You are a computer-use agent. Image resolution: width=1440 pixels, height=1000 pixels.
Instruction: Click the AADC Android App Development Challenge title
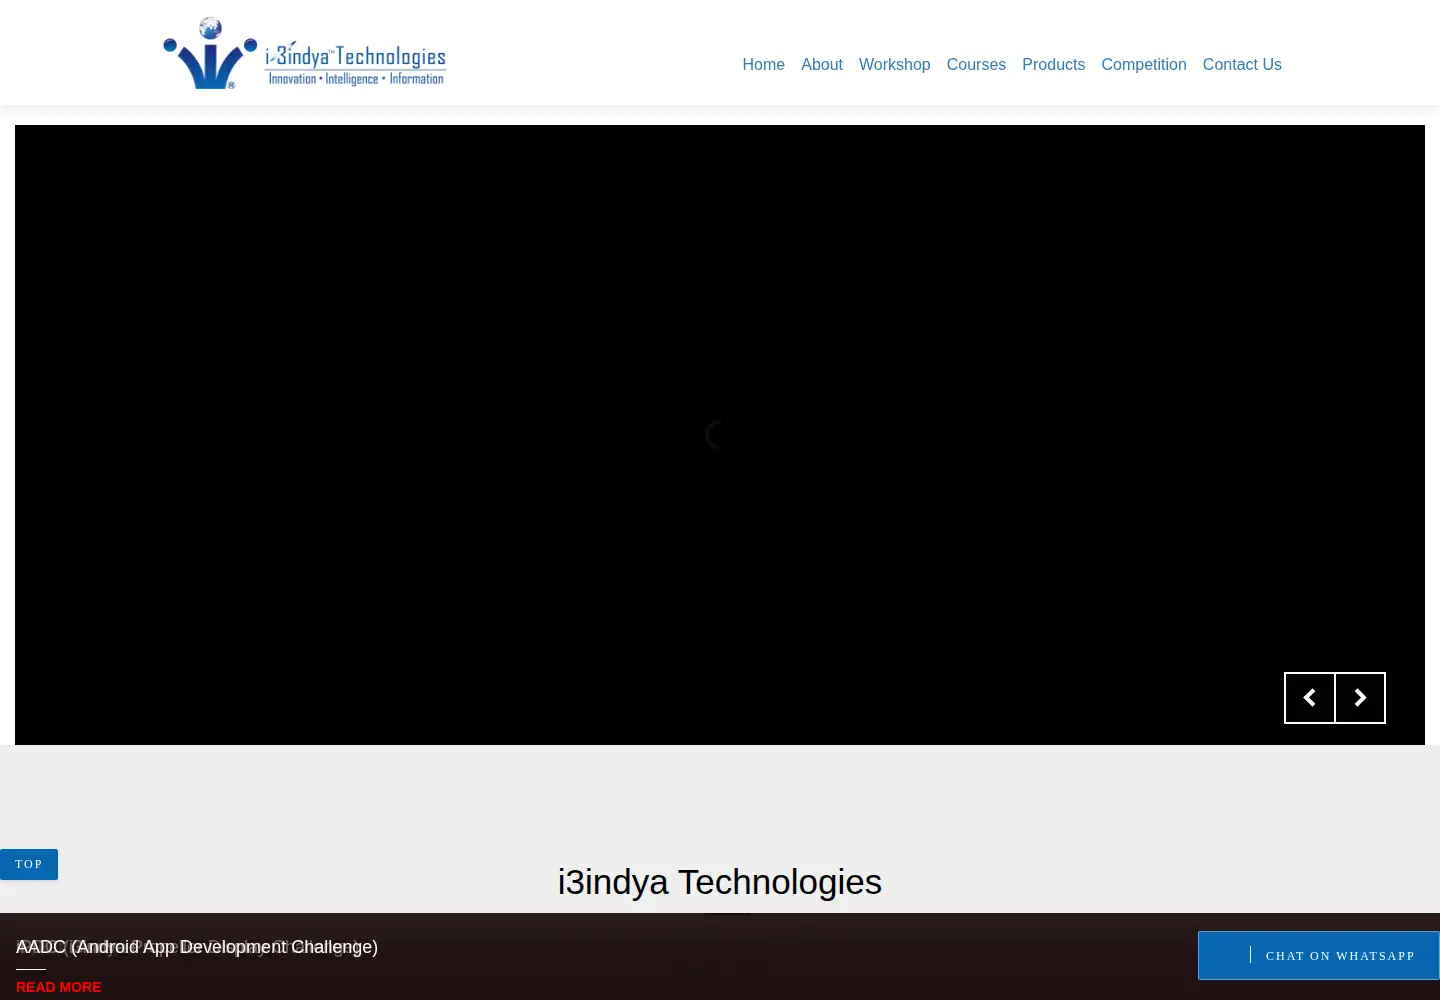pos(197,947)
